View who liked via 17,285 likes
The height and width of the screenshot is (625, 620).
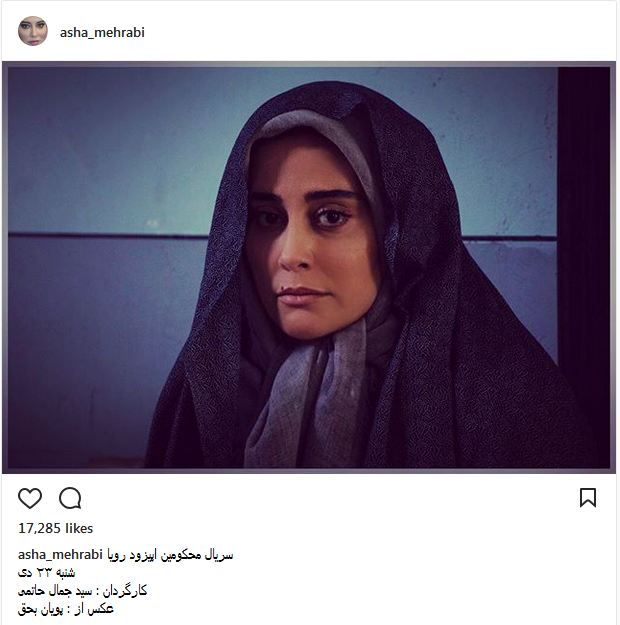coord(55,529)
